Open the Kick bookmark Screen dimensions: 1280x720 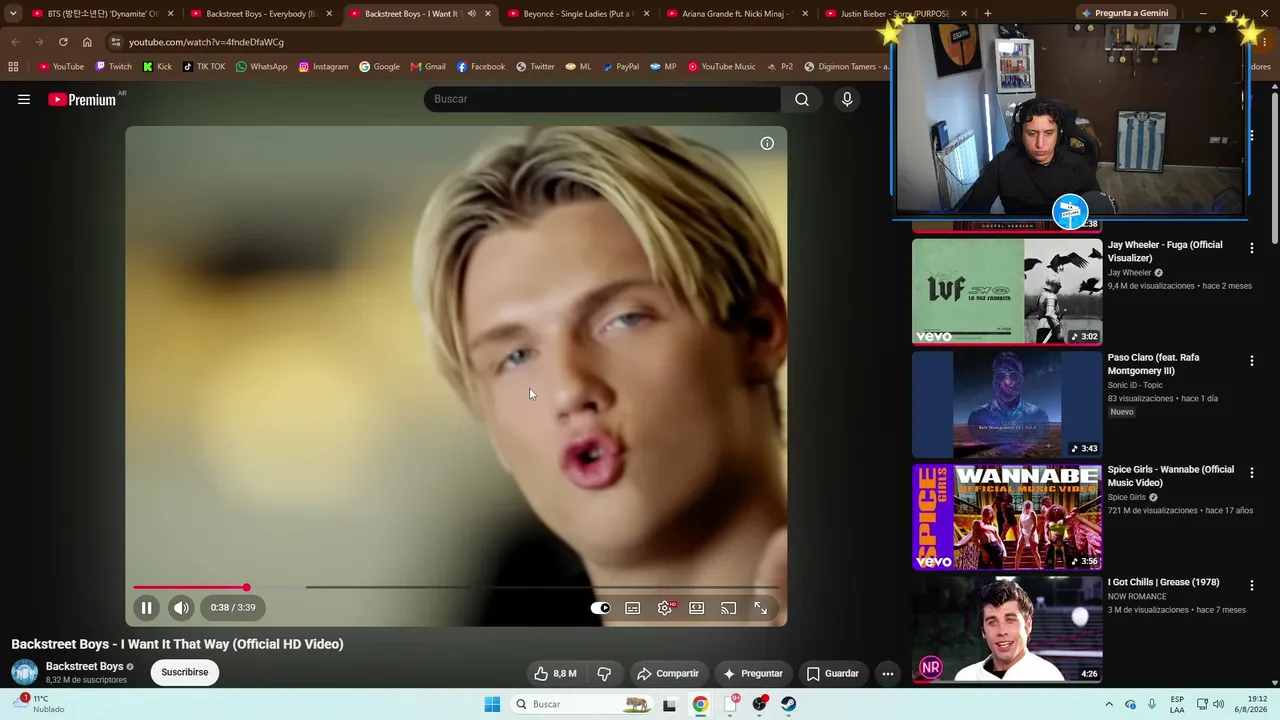pos(157,67)
